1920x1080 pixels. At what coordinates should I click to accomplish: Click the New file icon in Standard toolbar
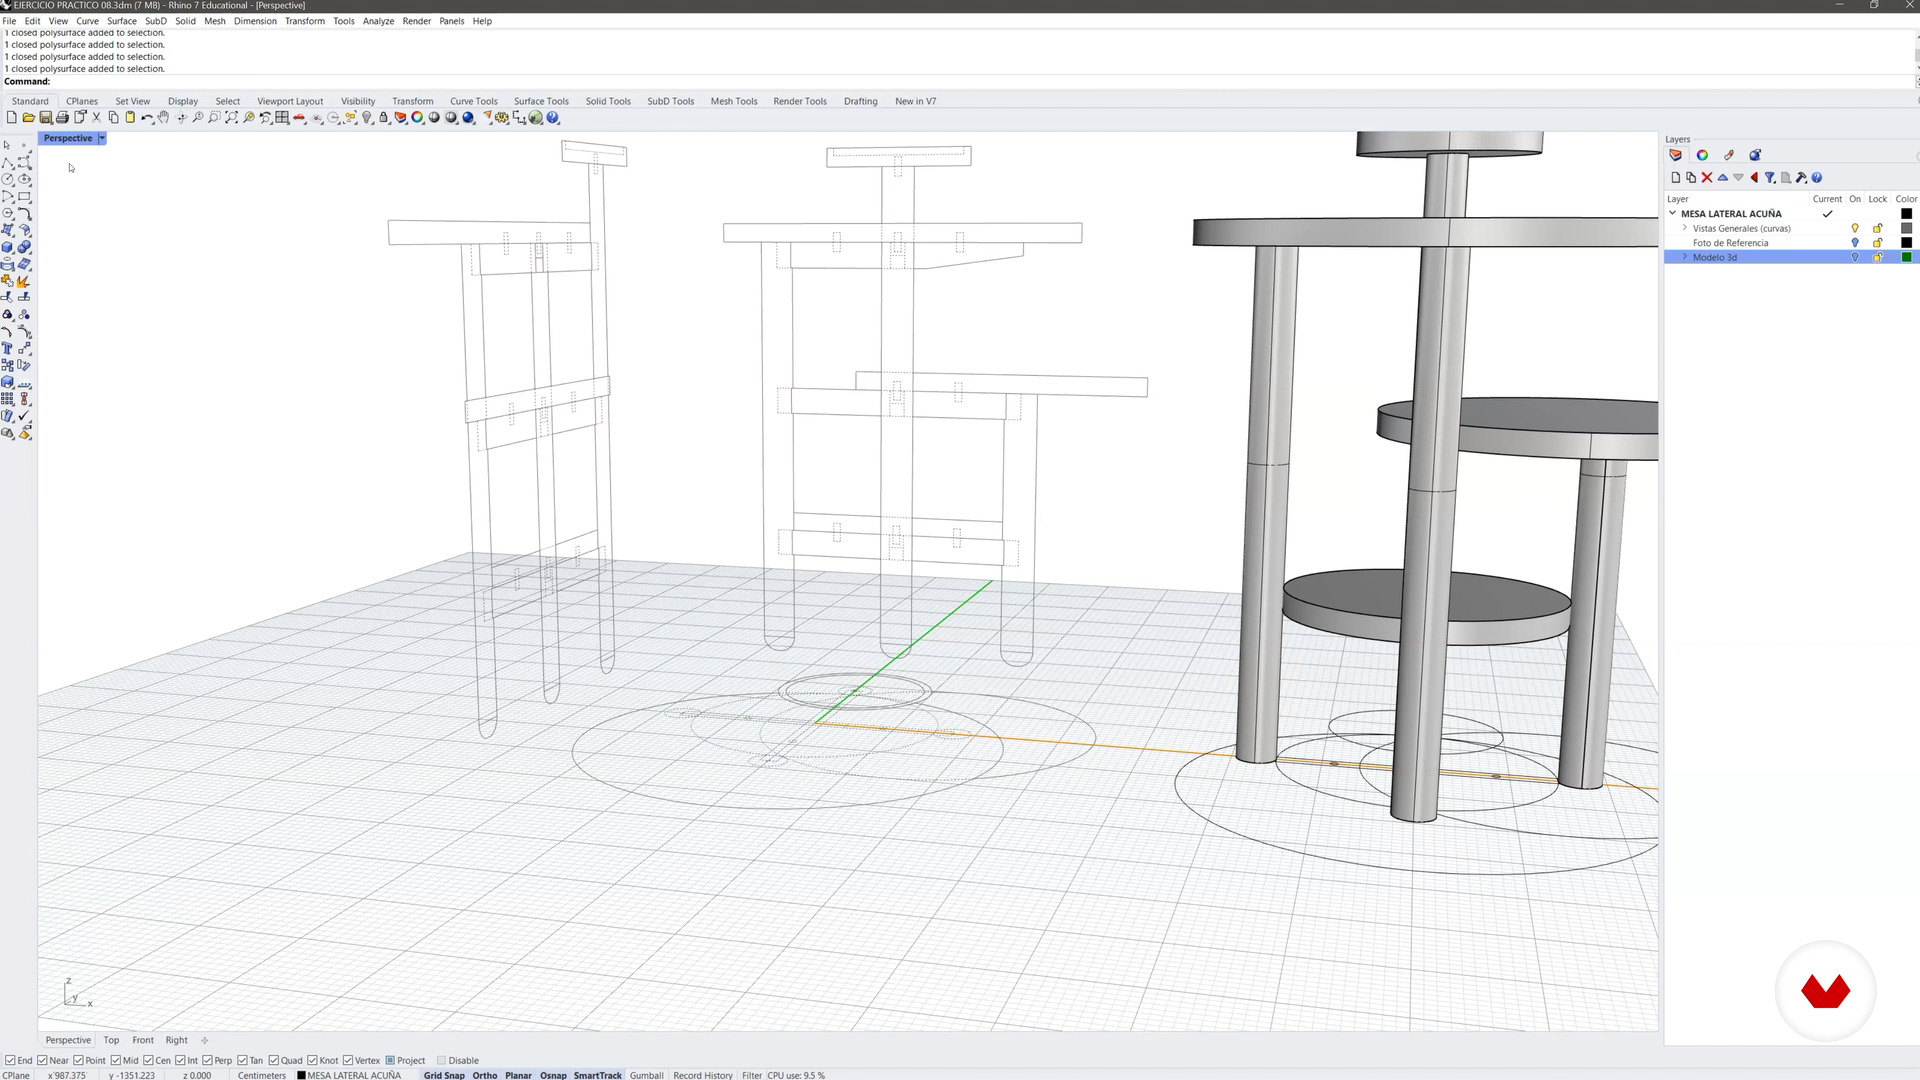pyautogui.click(x=11, y=118)
